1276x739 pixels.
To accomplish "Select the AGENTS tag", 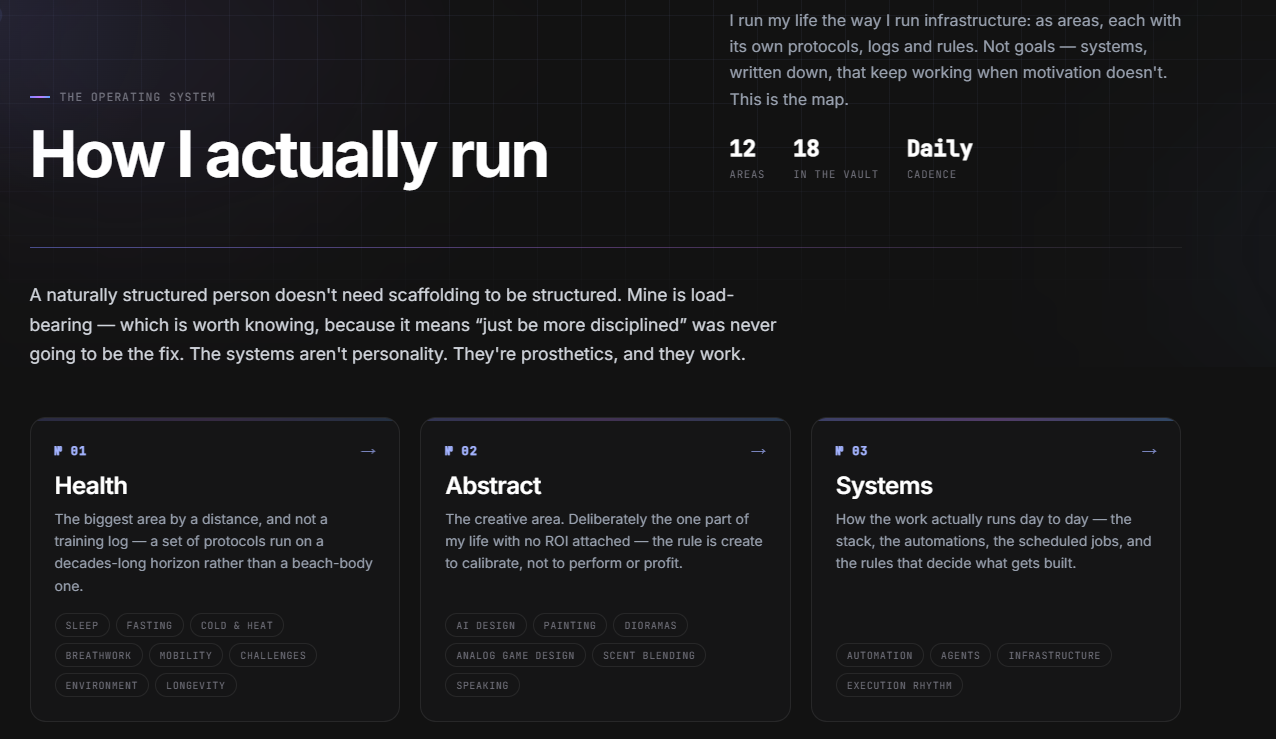I will pos(961,655).
